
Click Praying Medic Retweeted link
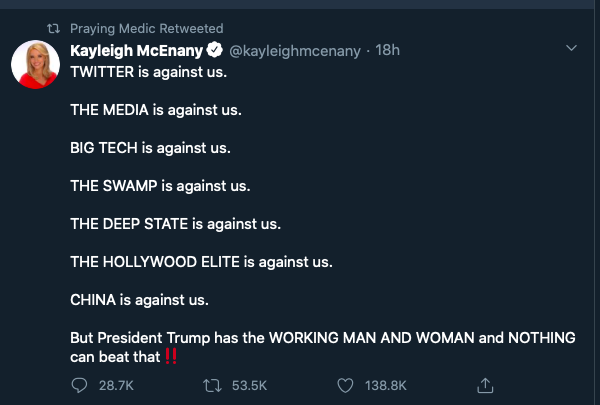click(147, 29)
